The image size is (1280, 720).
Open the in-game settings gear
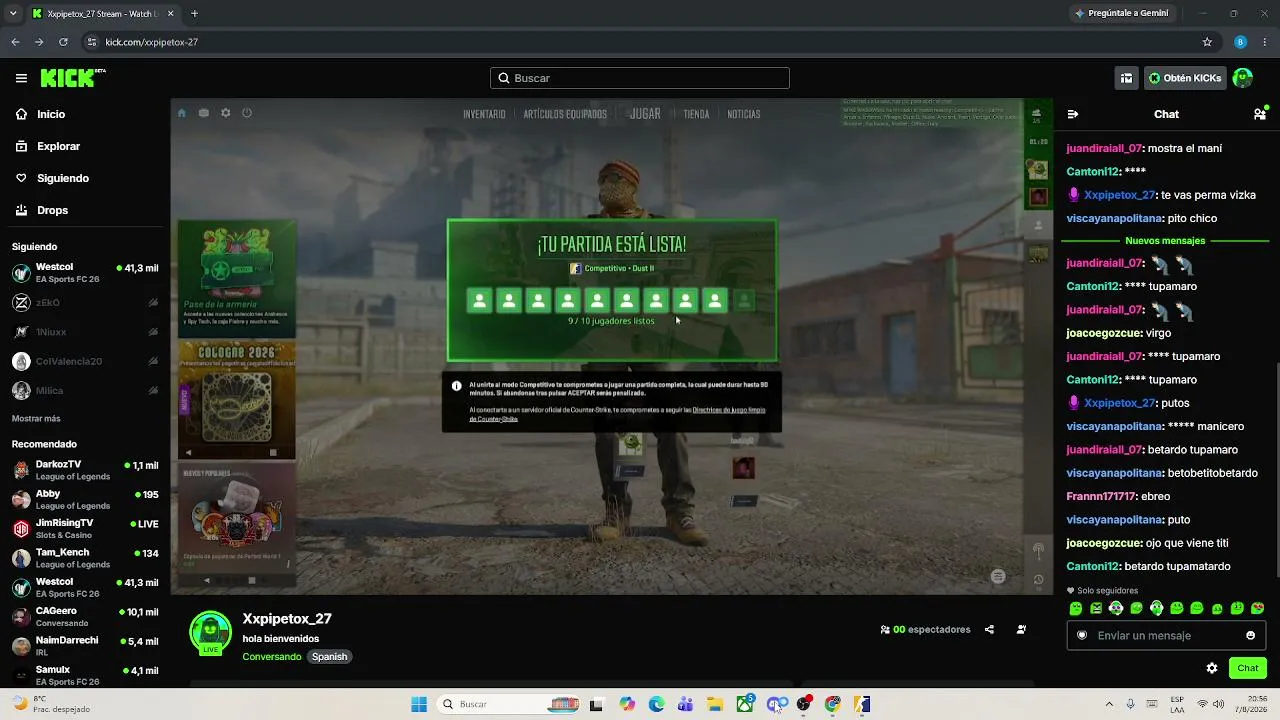226,113
